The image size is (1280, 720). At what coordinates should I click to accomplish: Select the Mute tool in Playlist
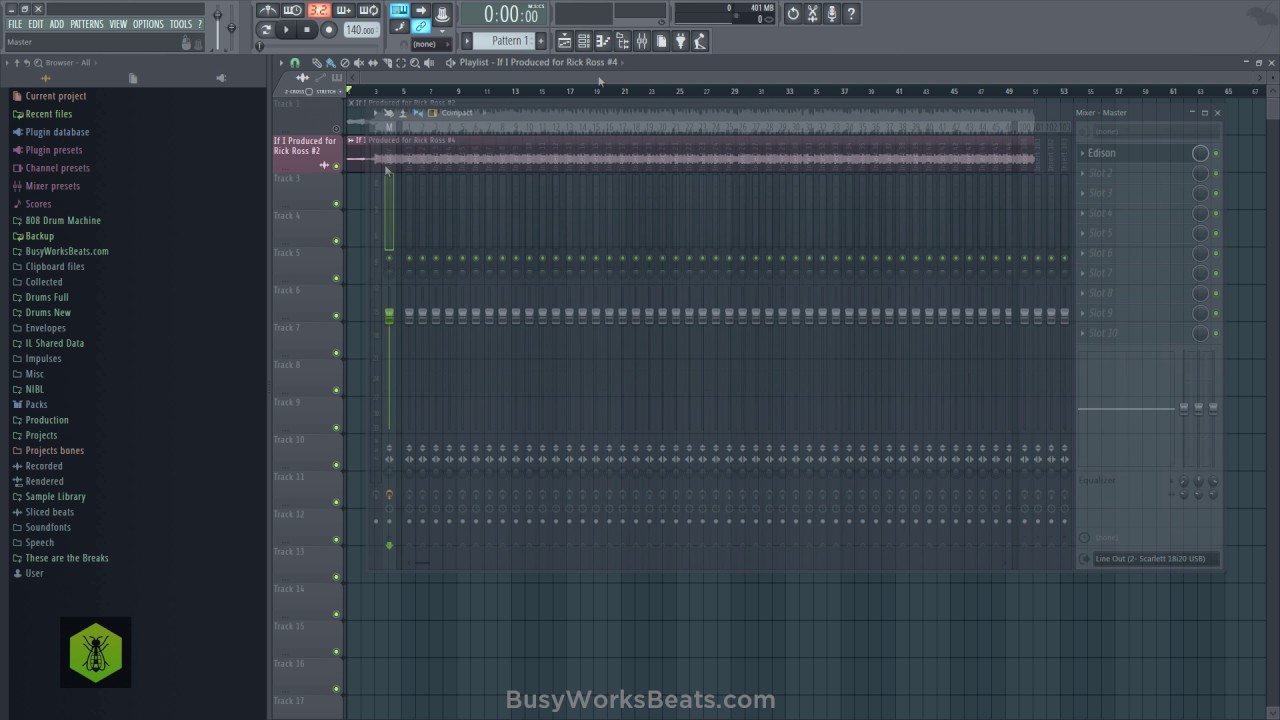(358, 62)
